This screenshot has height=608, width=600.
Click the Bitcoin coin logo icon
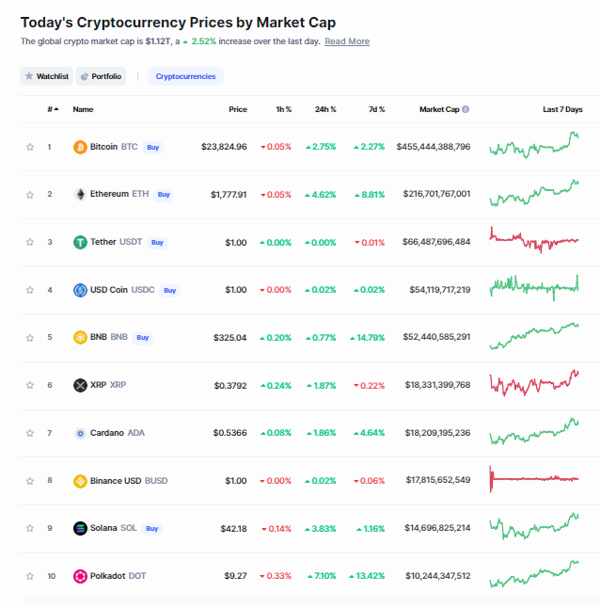click(x=80, y=147)
